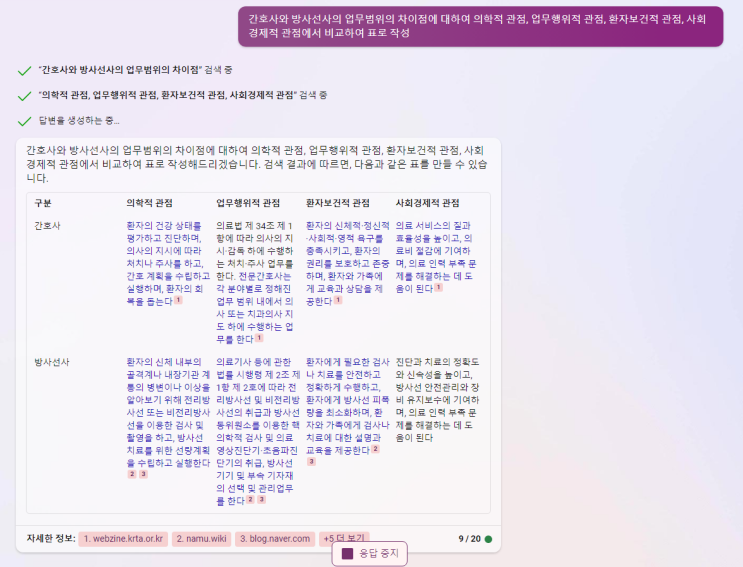Click the '간호사' row label
The width and height of the screenshot is (743, 567).
click(x=47, y=226)
